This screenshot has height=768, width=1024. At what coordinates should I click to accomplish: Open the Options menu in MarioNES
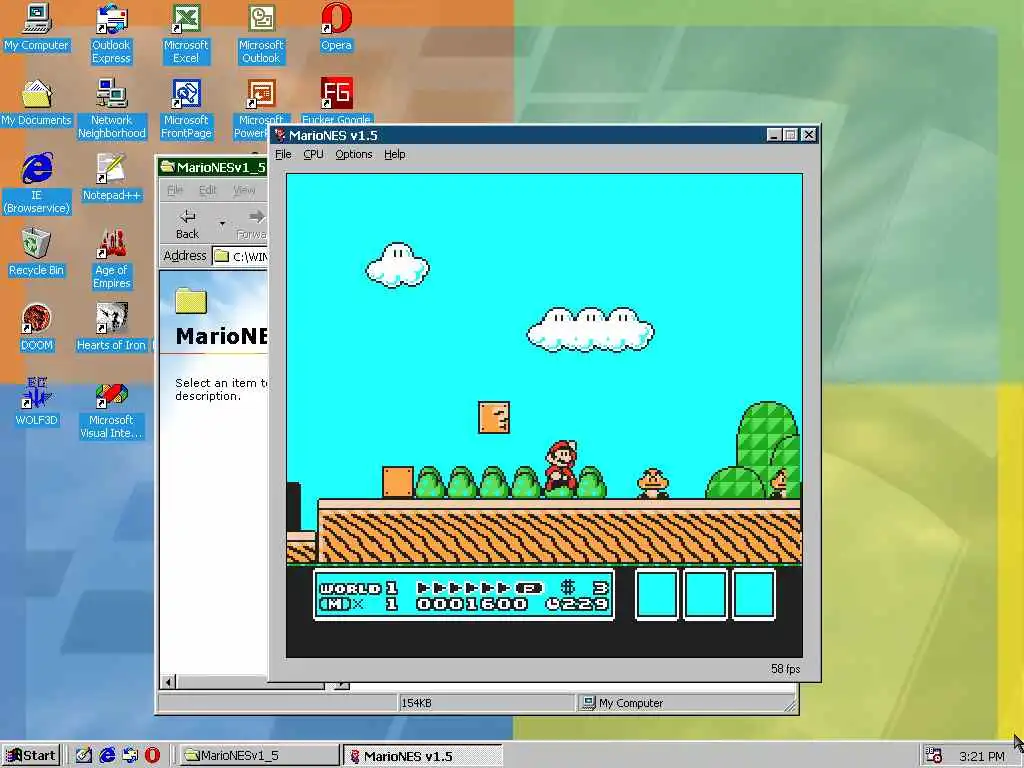tap(354, 155)
